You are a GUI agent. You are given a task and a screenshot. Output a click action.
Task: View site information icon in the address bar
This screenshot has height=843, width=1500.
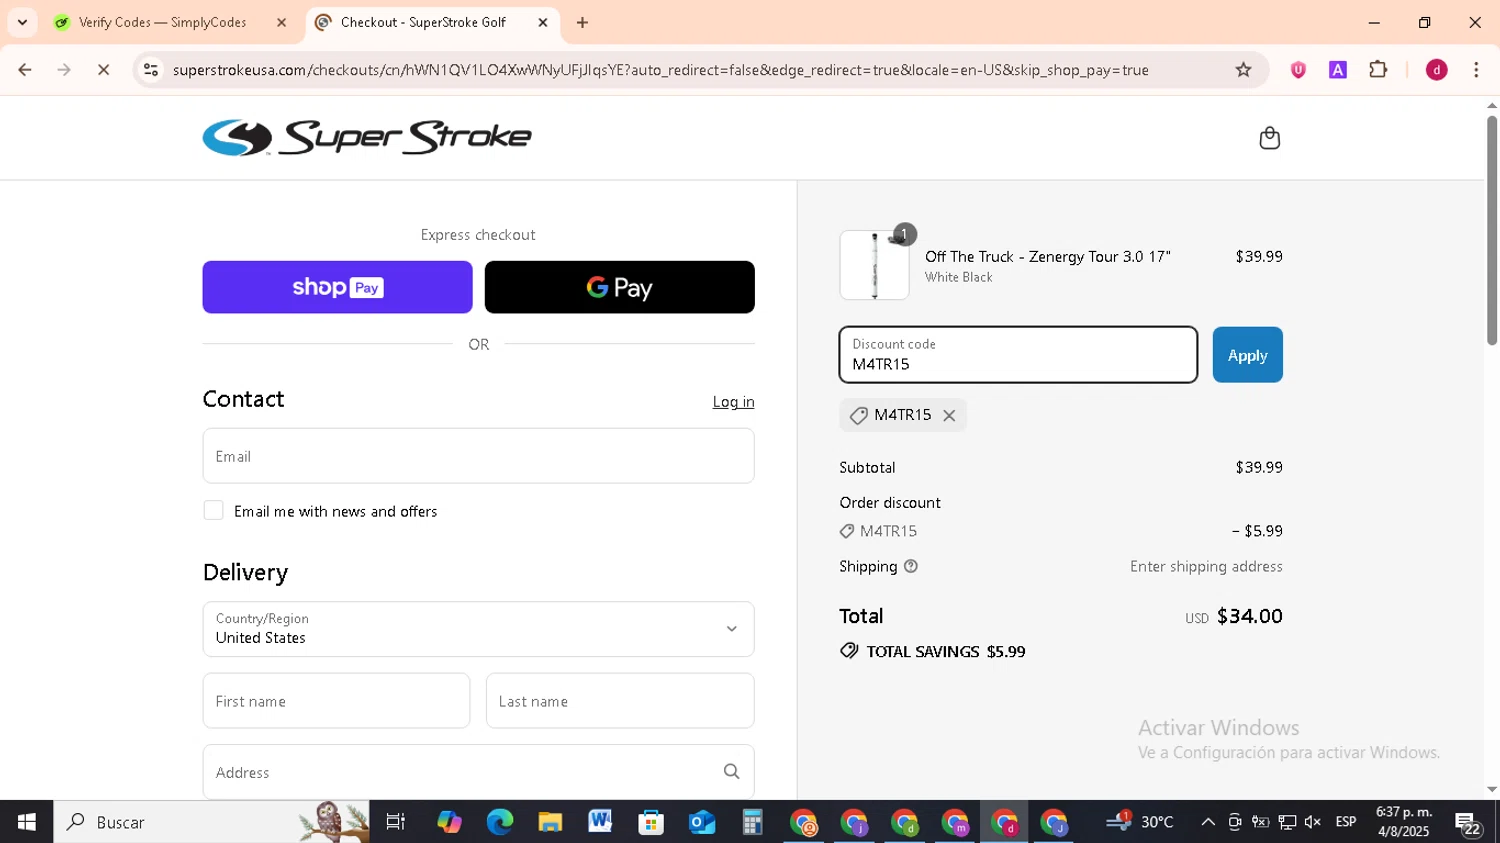point(151,70)
